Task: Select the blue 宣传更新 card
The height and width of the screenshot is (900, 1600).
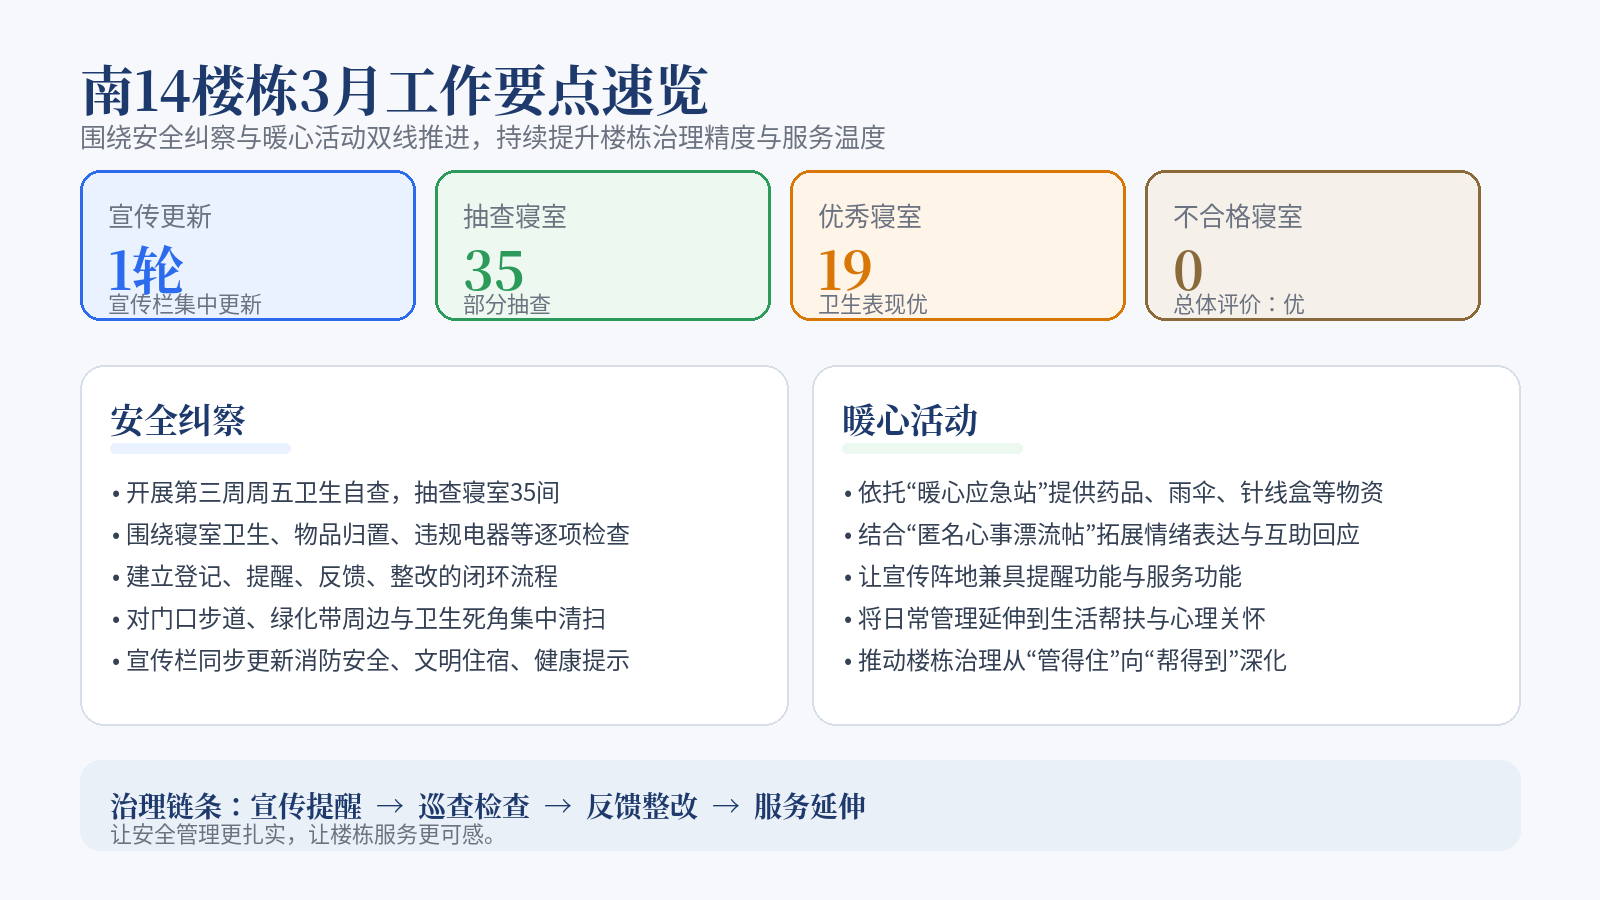Action: click(x=248, y=245)
